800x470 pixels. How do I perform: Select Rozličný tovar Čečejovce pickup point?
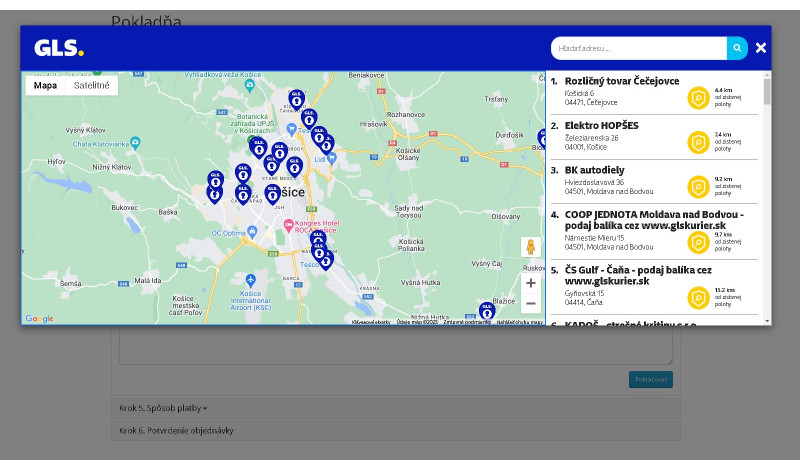(x=621, y=81)
